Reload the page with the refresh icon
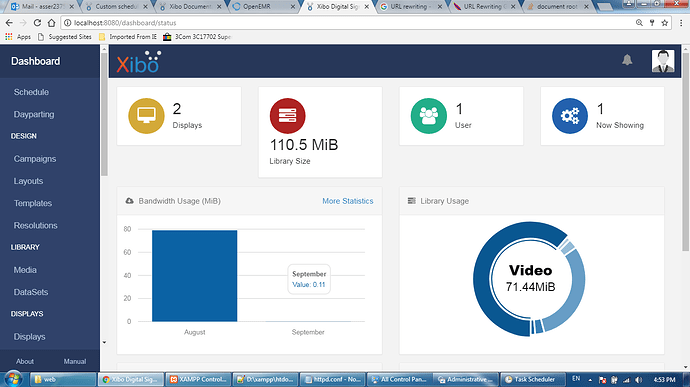Screen dimensions: 690x387 click(37, 23)
